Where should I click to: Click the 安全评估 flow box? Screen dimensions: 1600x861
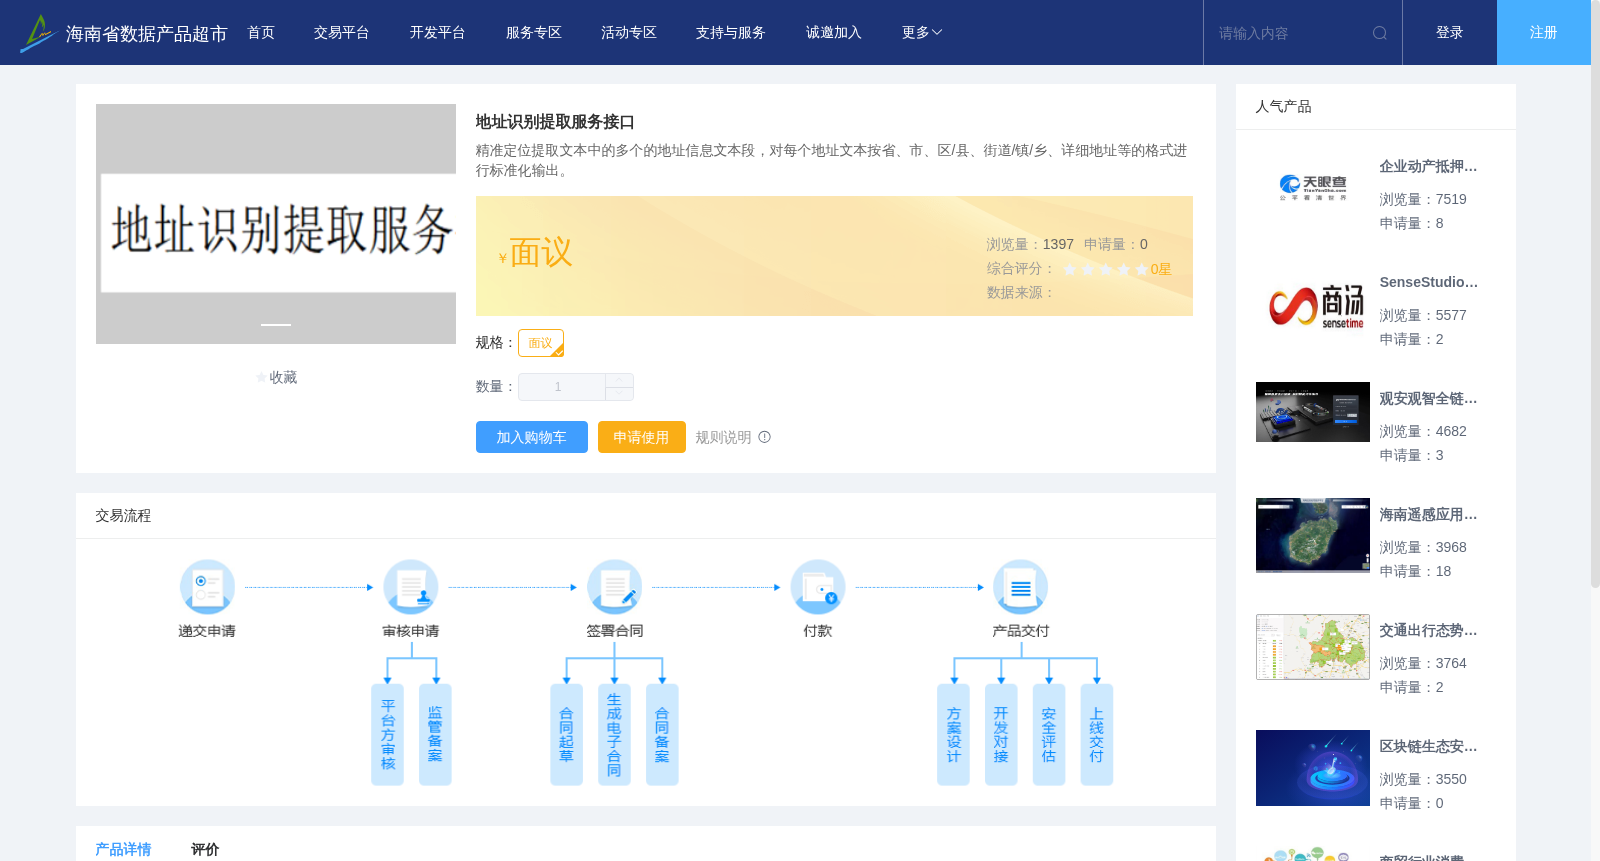point(1049,735)
